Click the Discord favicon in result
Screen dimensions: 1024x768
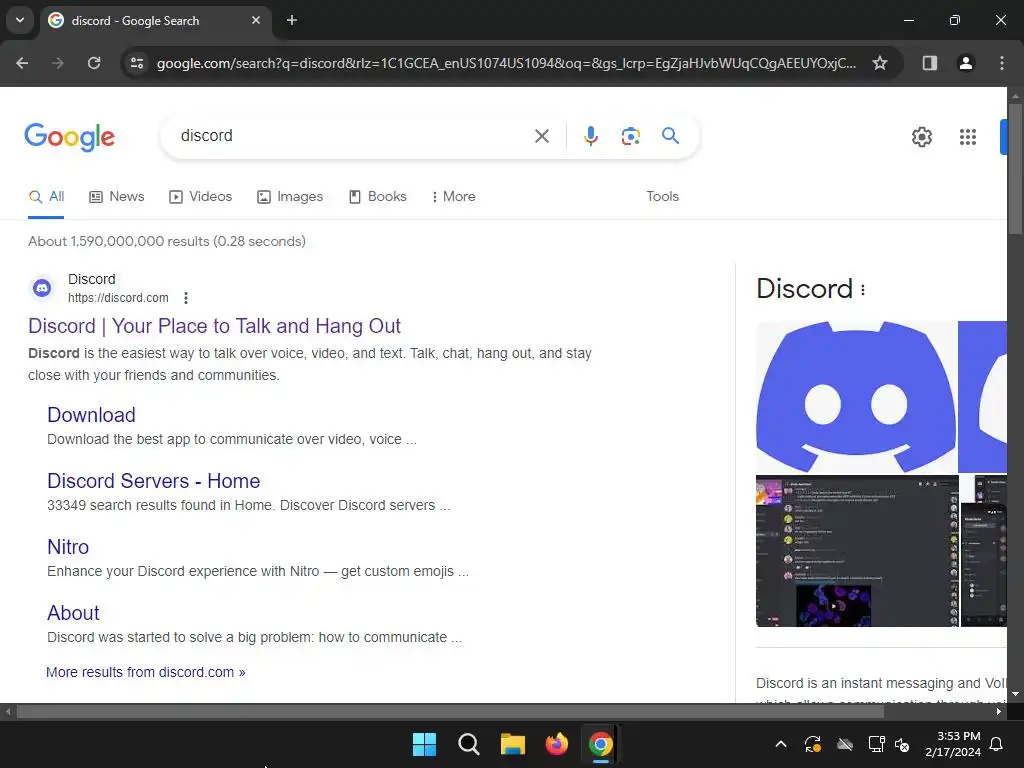(x=42, y=288)
